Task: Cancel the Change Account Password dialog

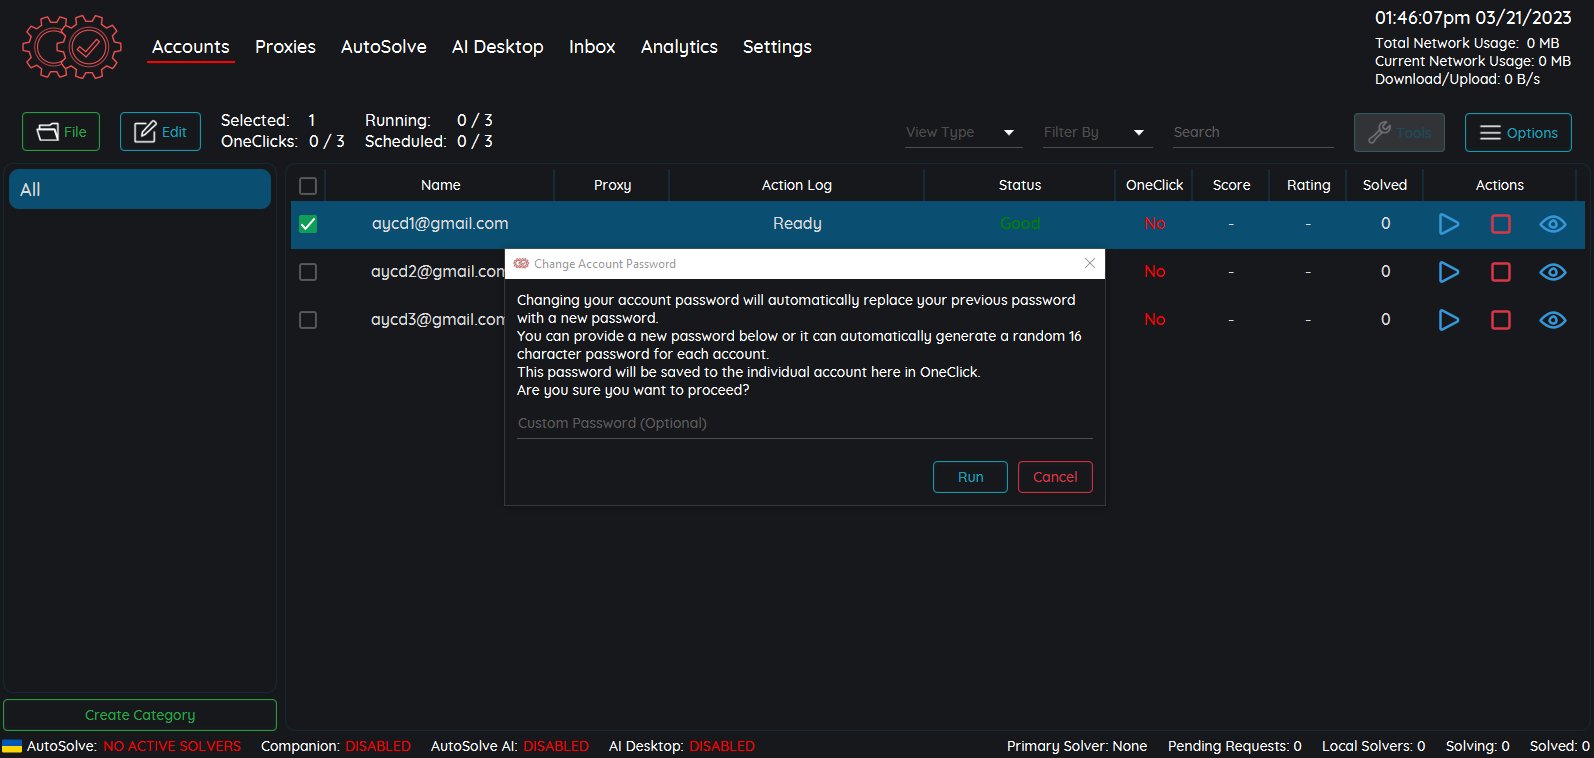Action: 1054,477
